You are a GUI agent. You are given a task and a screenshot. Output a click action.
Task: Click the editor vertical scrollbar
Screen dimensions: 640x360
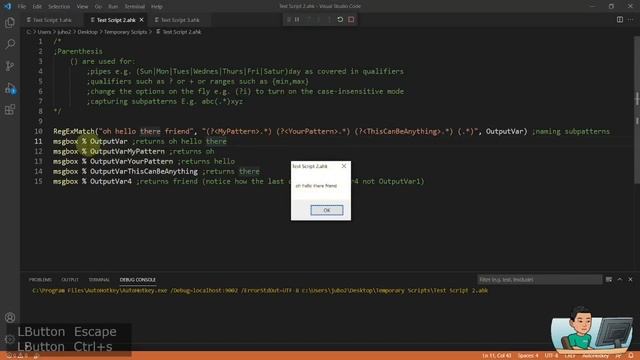pyautogui.click(x=637, y=110)
